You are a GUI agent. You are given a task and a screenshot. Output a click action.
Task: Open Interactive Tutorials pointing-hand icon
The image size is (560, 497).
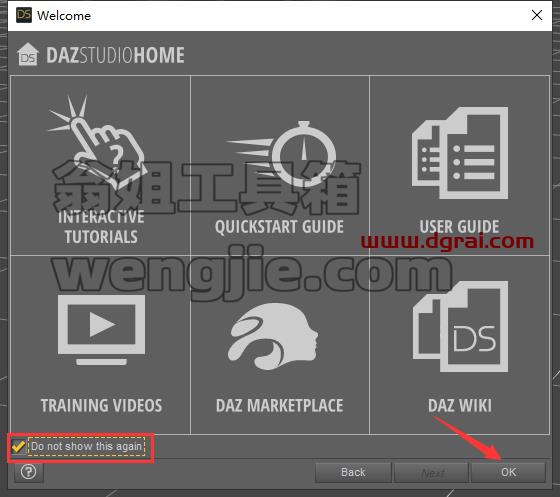(96, 141)
